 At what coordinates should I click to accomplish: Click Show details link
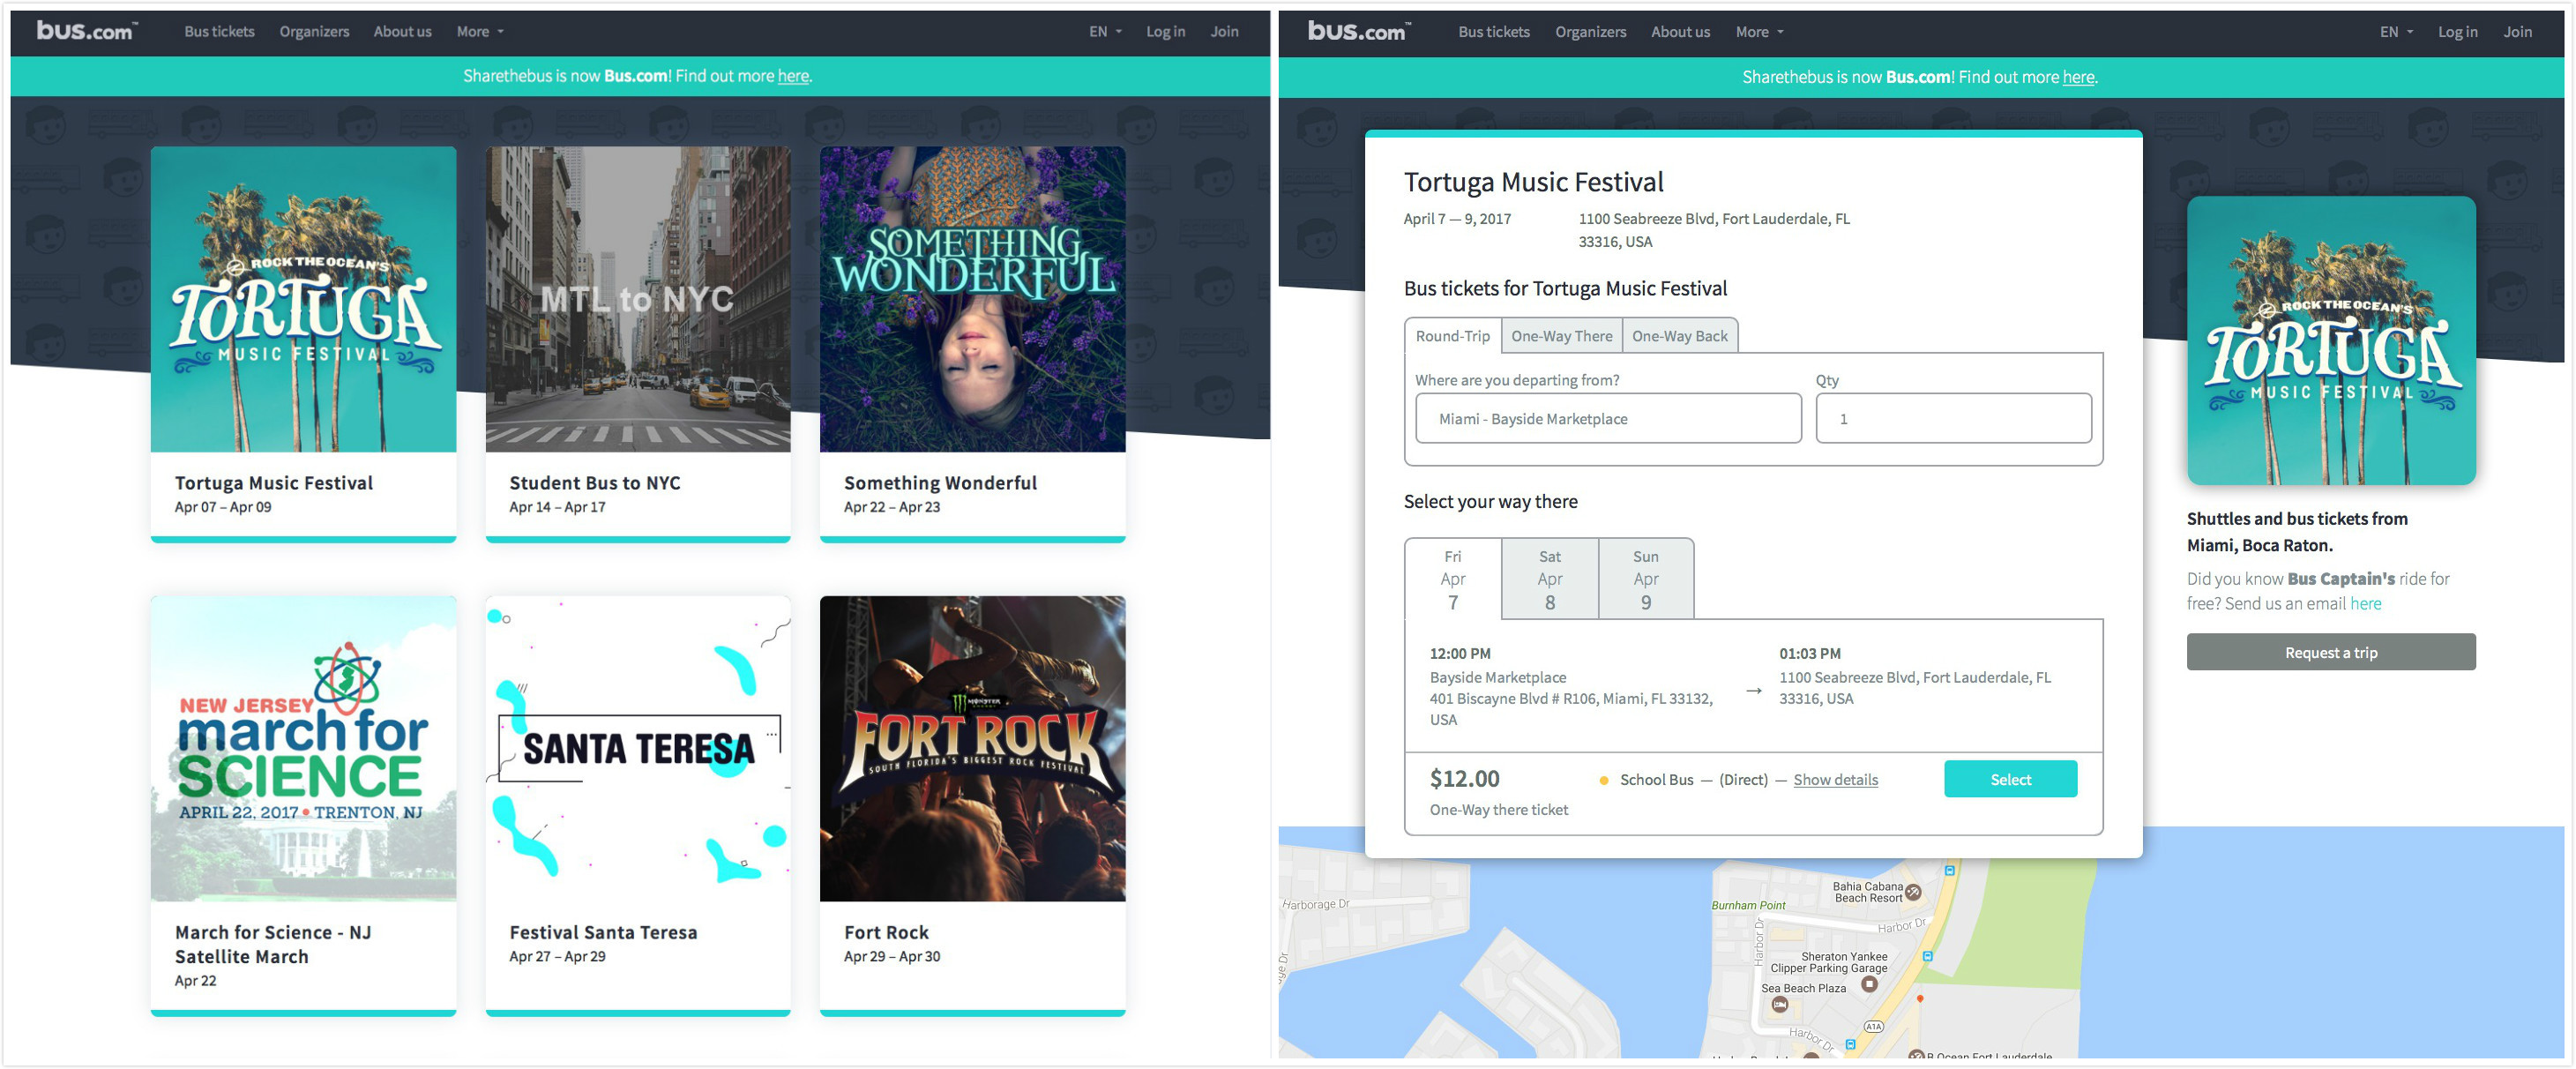1835,779
